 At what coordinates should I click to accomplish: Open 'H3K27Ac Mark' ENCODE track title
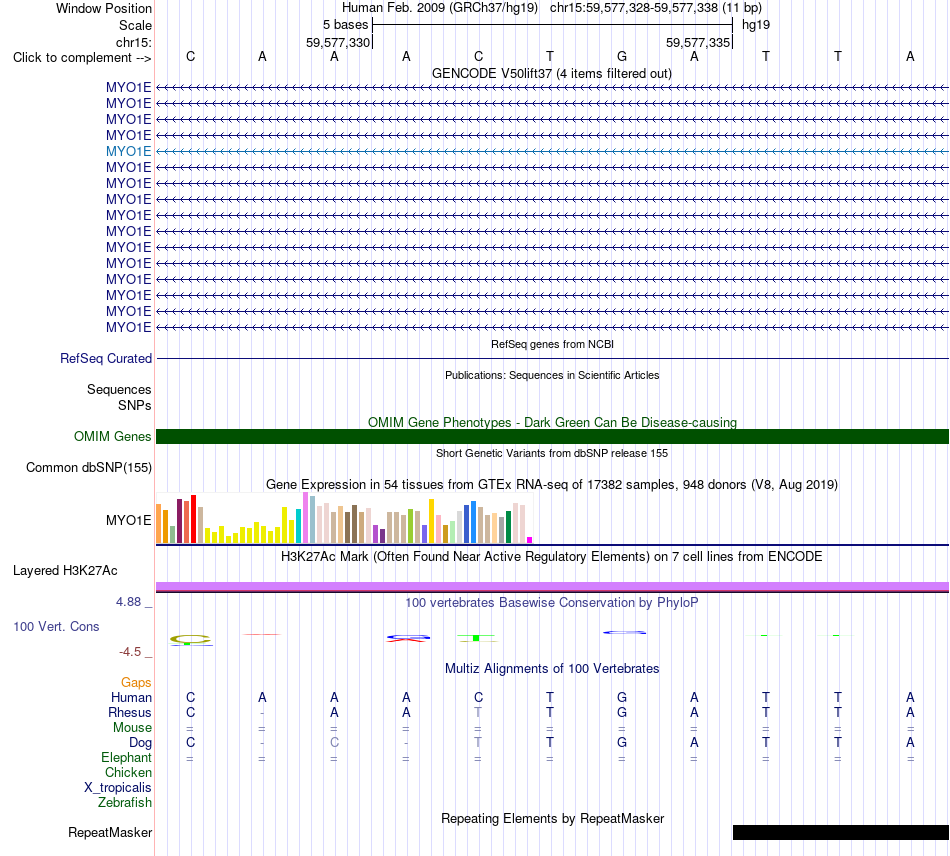(x=552, y=557)
